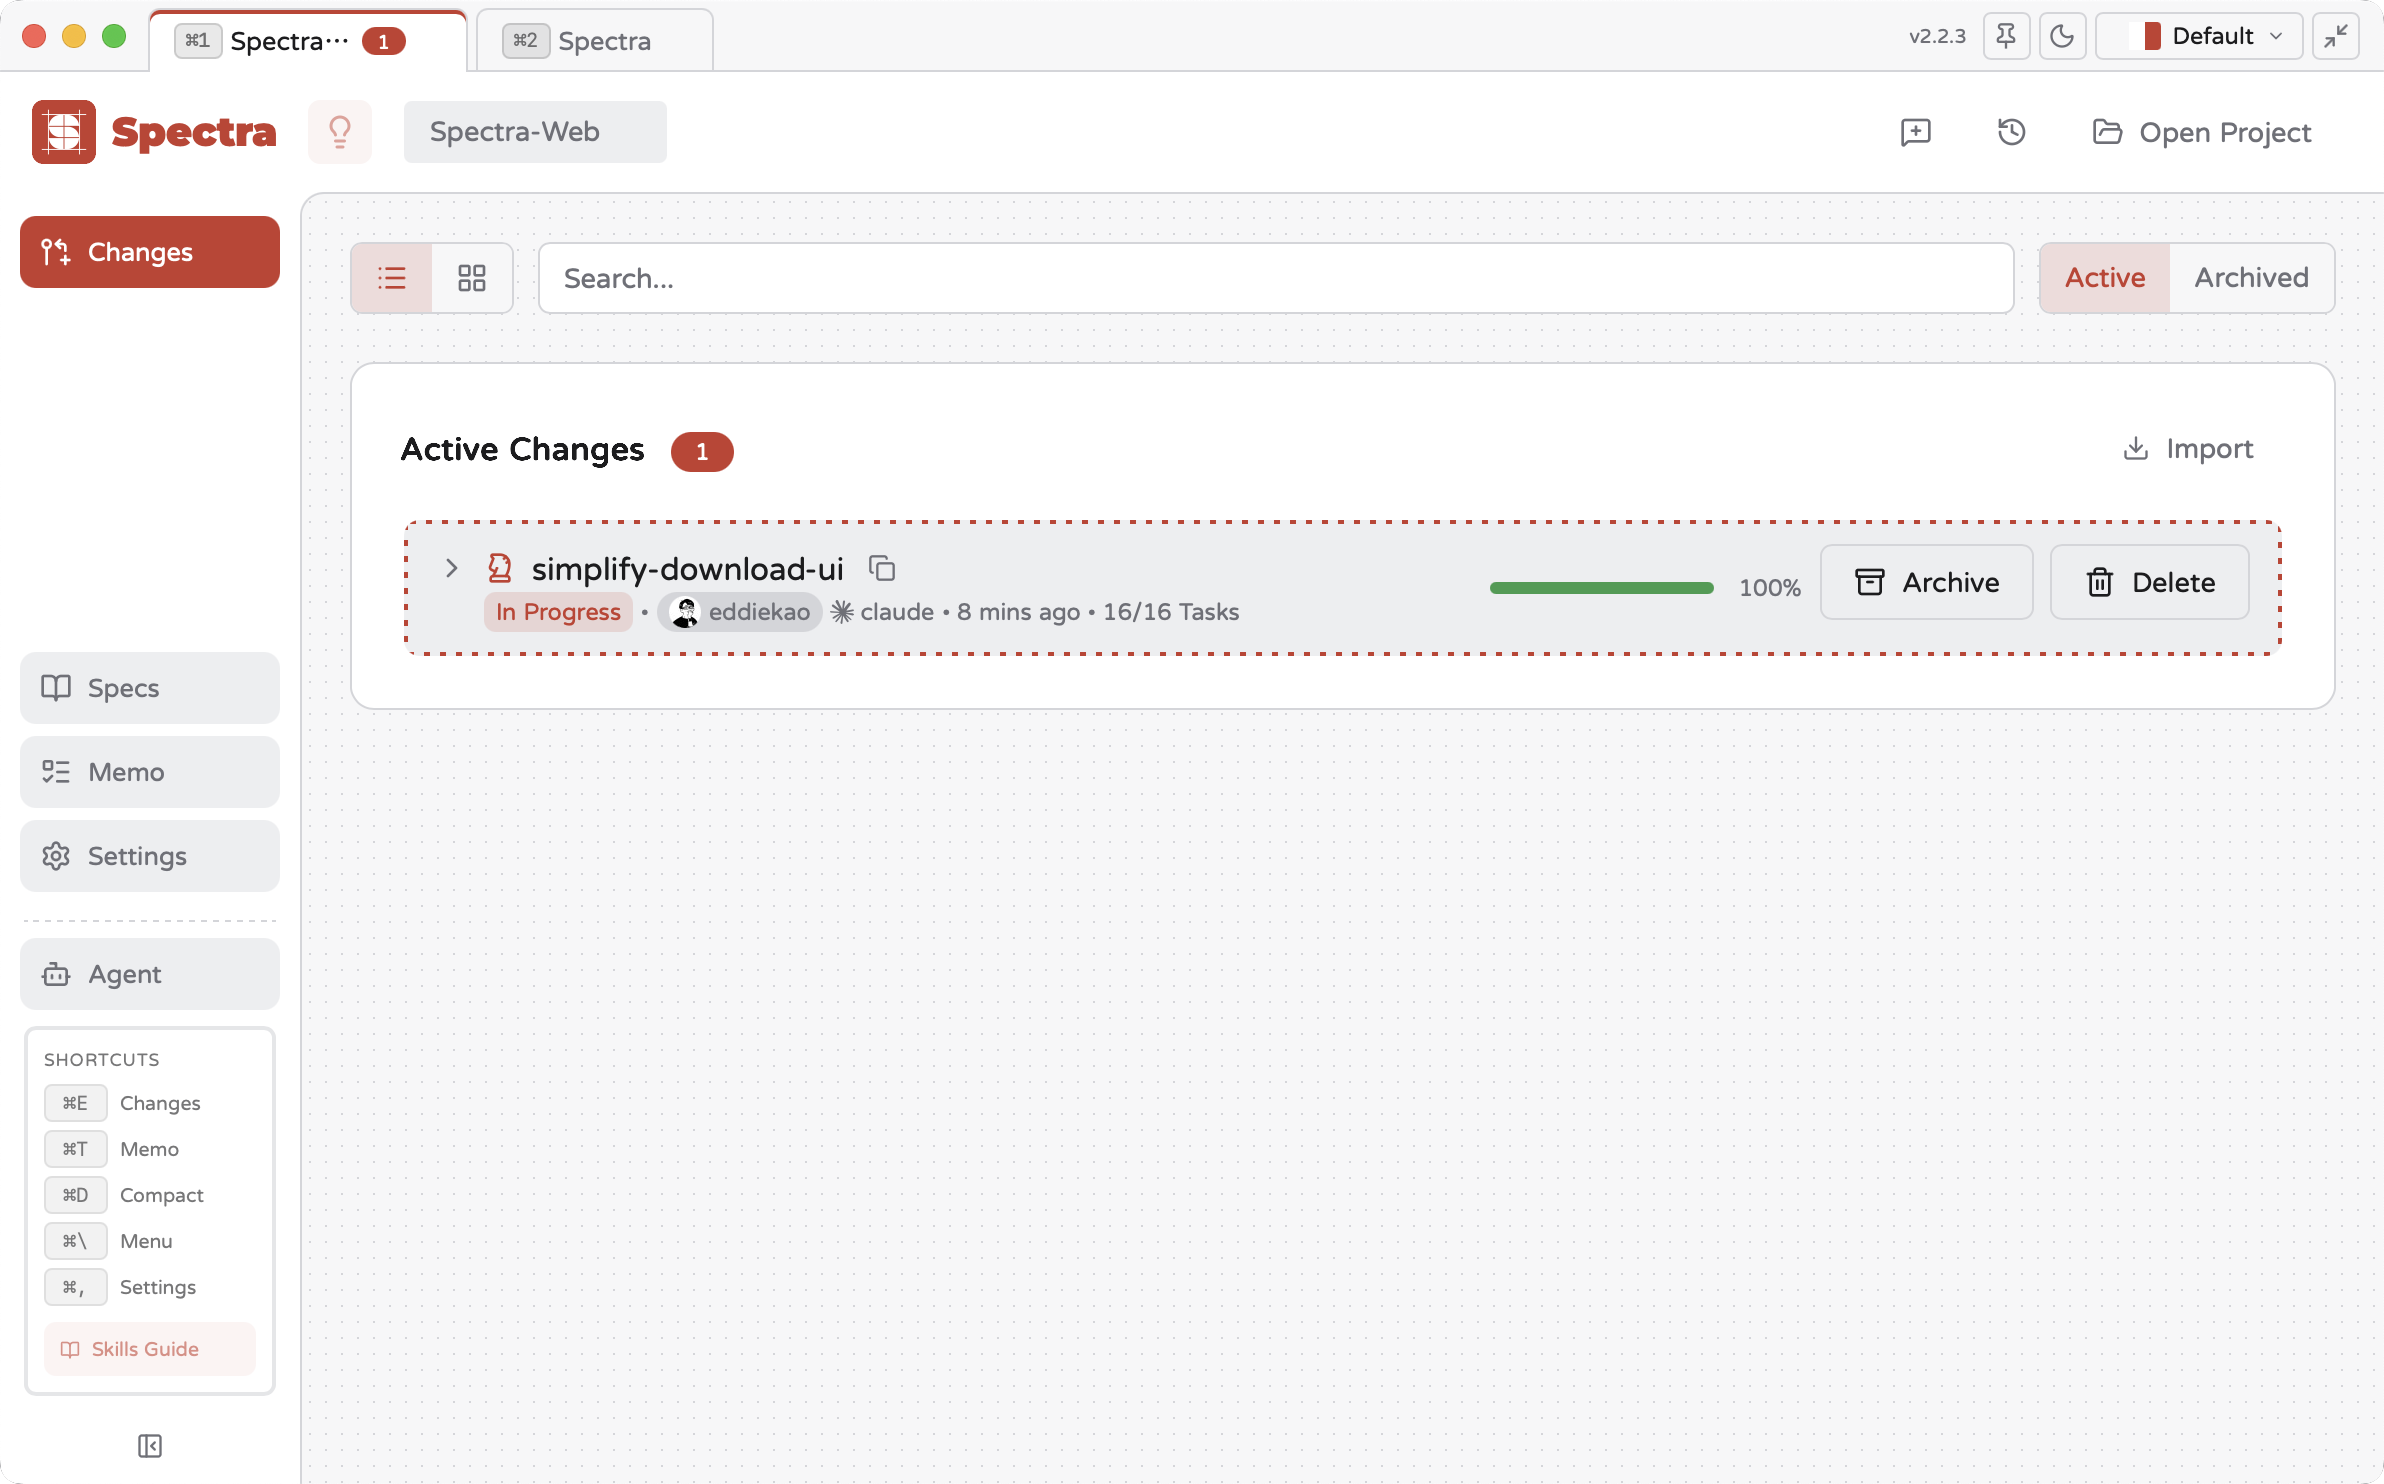Open the Spectra-Web project selector
Screen dimensions: 2384x1484
coord(535,132)
